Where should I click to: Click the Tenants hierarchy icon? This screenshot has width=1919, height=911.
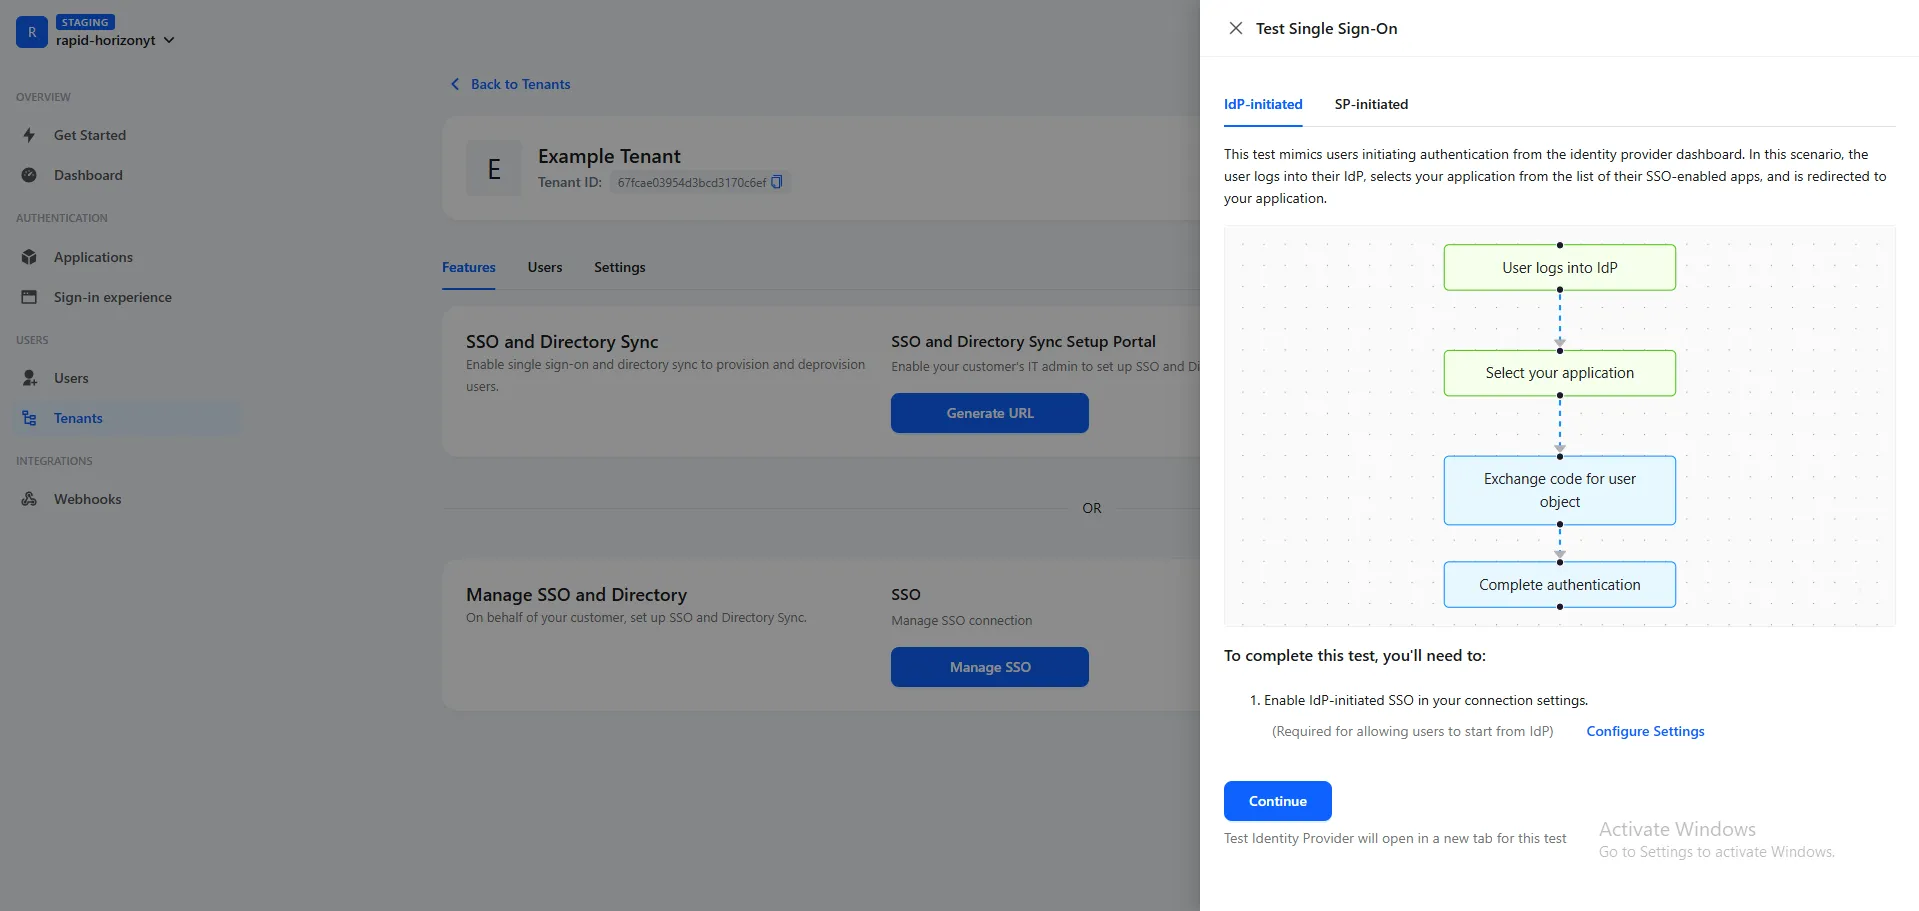(x=29, y=418)
